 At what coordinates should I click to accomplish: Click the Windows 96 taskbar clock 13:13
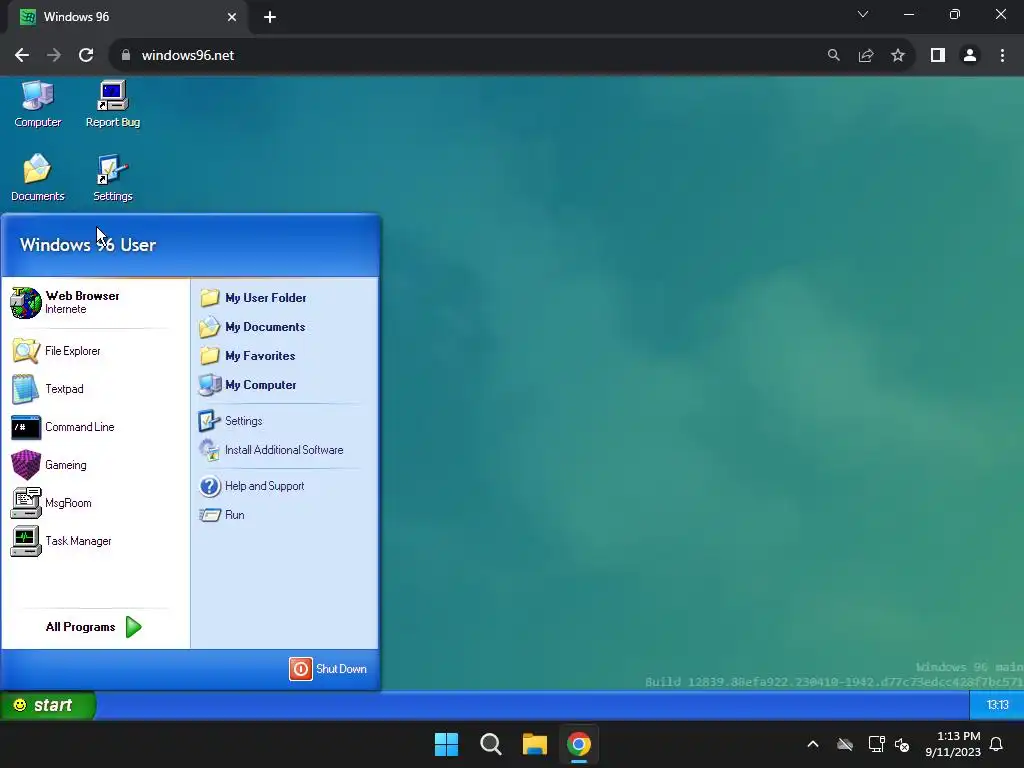(x=997, y=705)
